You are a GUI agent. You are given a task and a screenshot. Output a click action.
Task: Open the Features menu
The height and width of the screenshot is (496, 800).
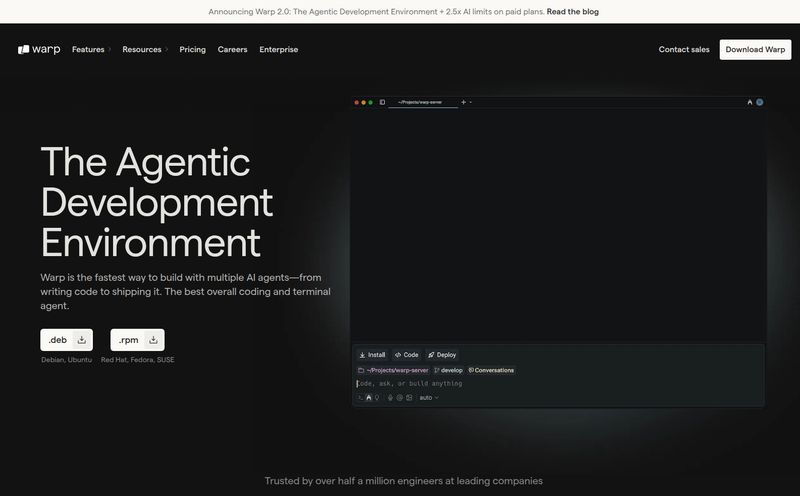click(91, 49)
